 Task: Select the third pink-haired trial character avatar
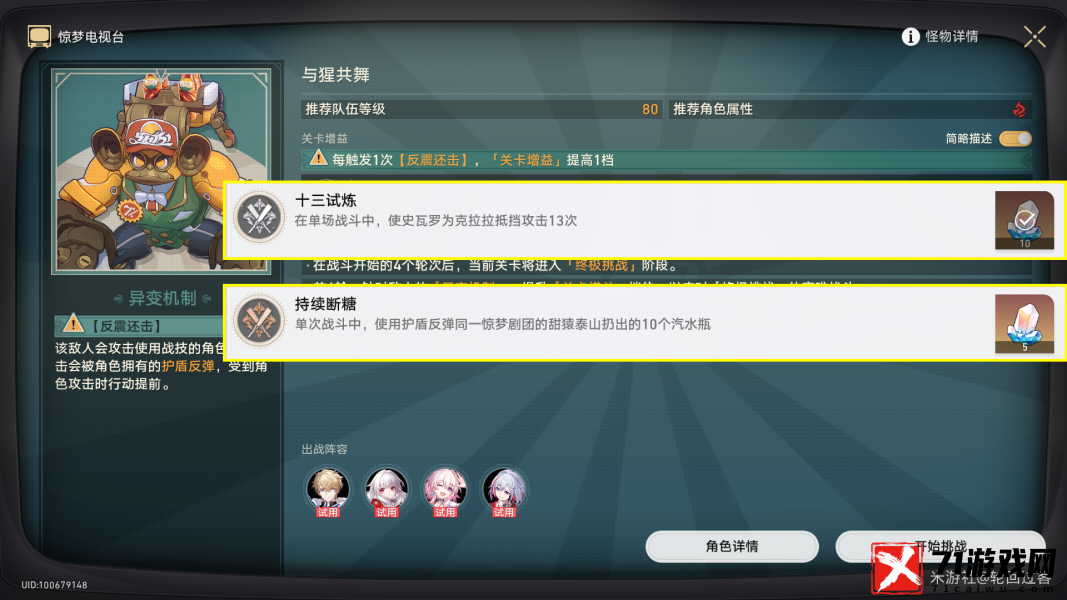[x=445, y=491]
